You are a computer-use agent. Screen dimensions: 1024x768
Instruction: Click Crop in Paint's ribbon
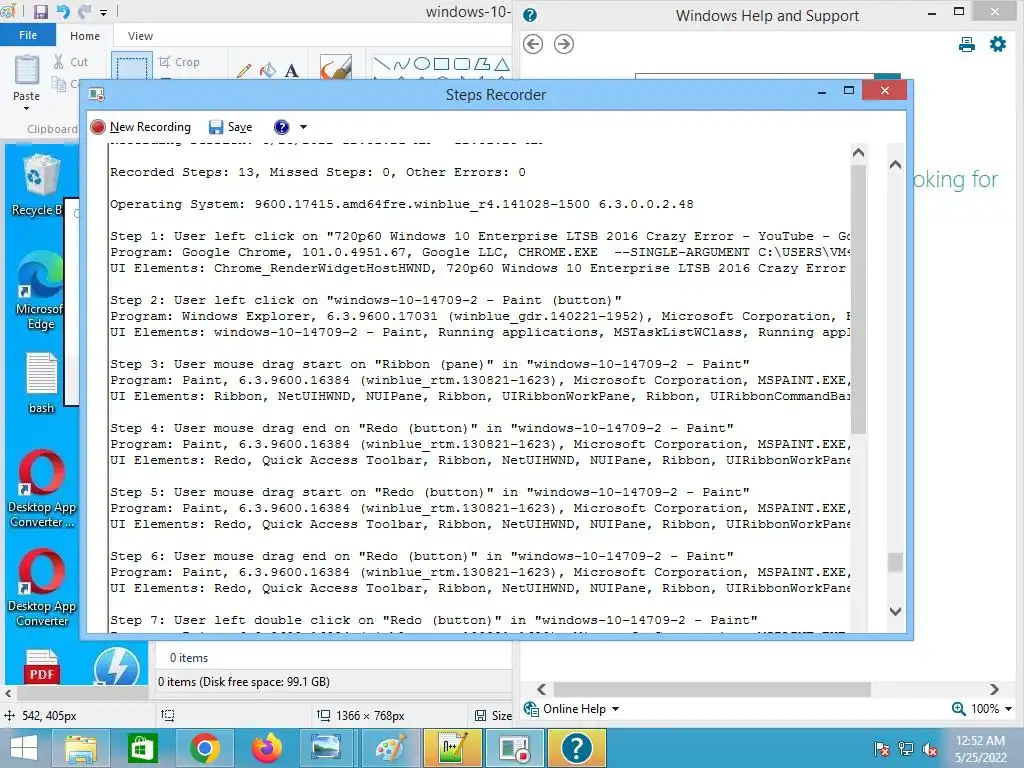coord(179,62)
